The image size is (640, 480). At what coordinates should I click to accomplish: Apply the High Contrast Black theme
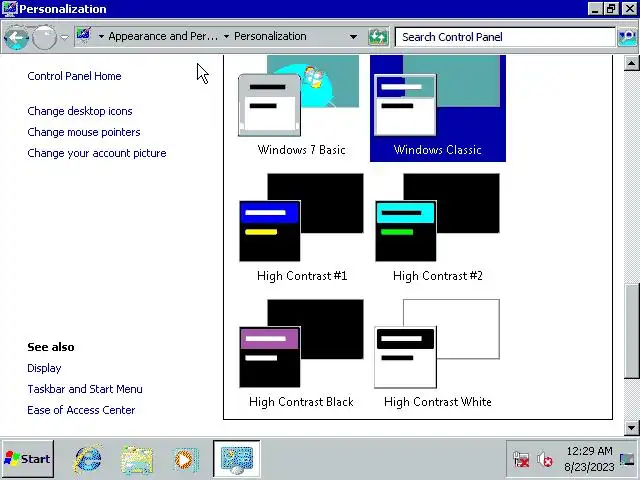301,353
